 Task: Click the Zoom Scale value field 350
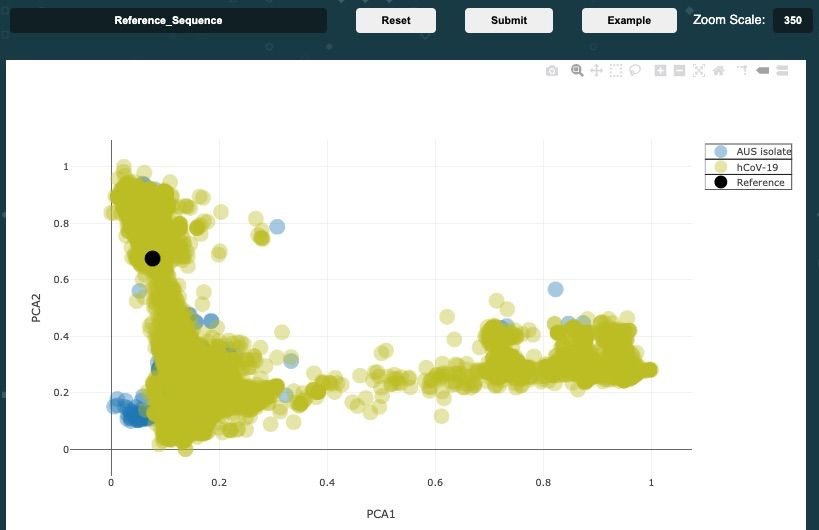[792, 20]
